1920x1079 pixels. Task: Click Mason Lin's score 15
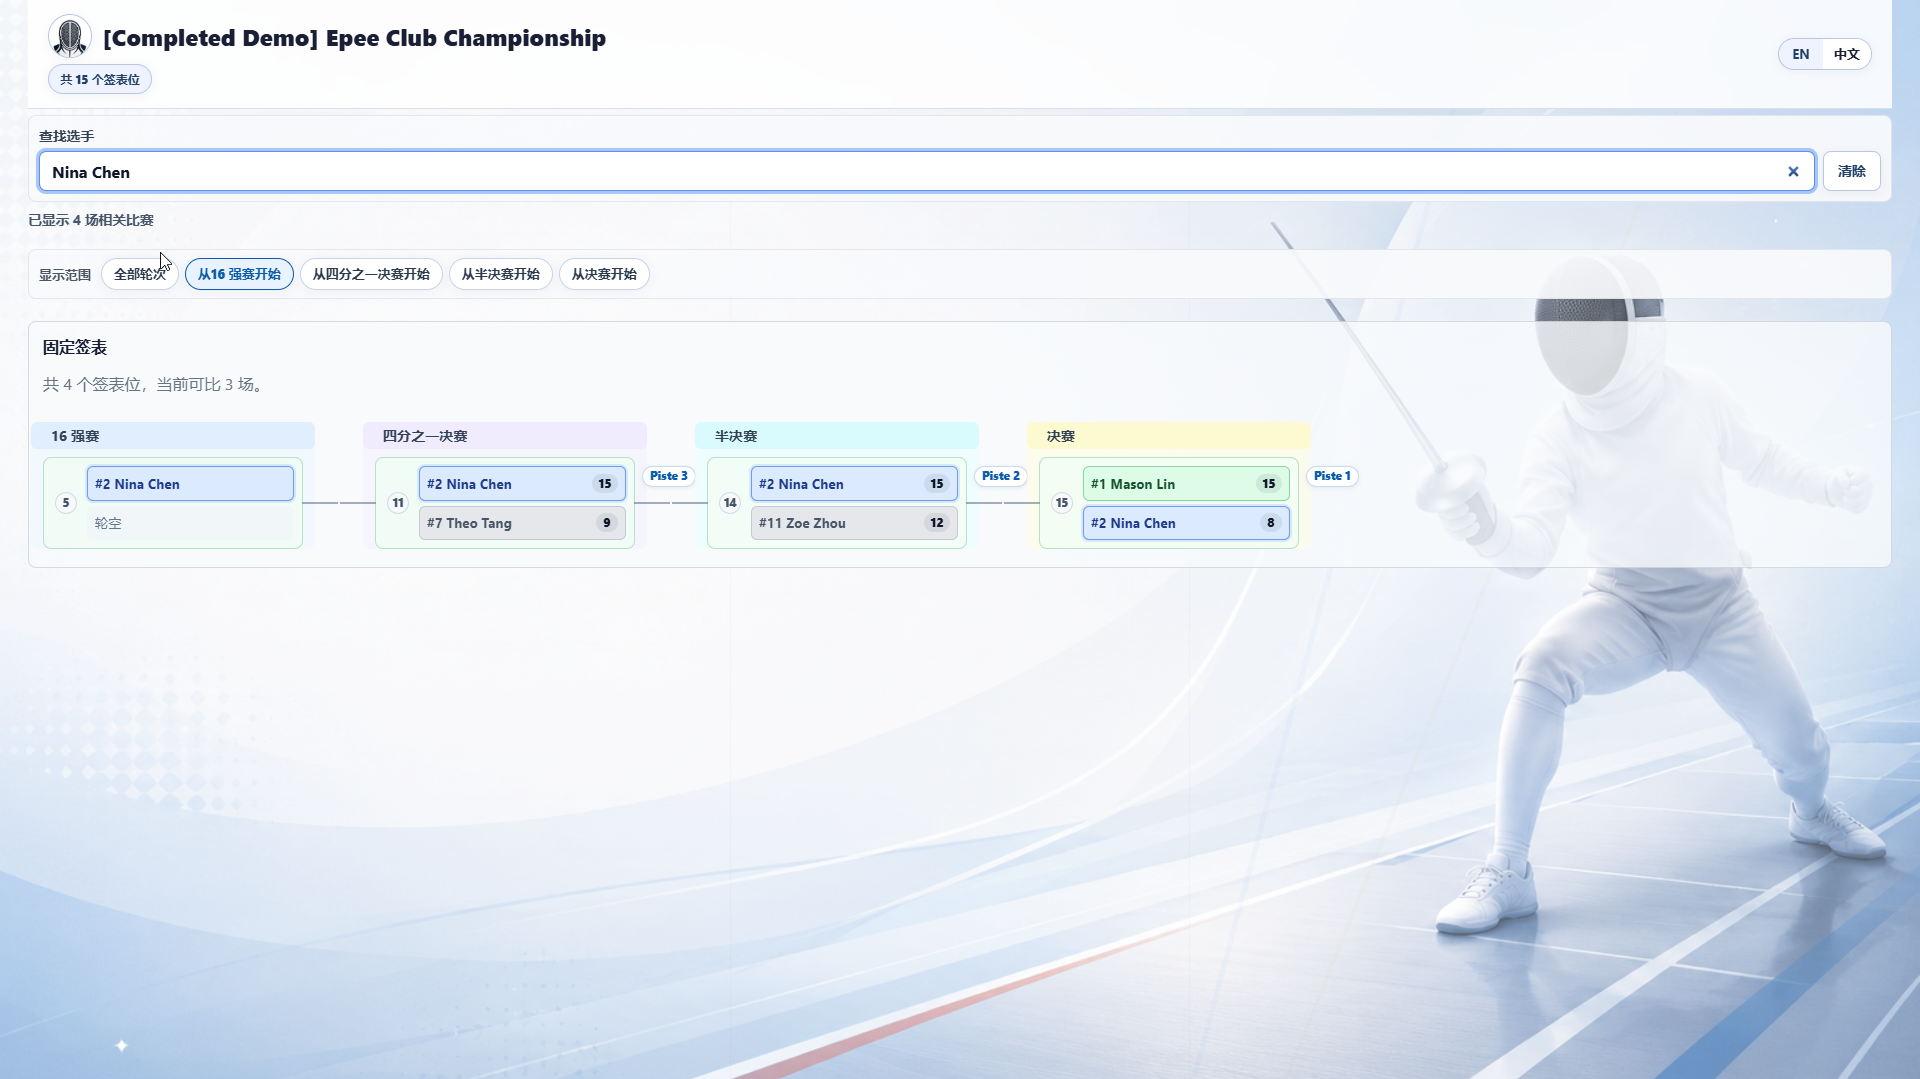tap(1269, 484)
